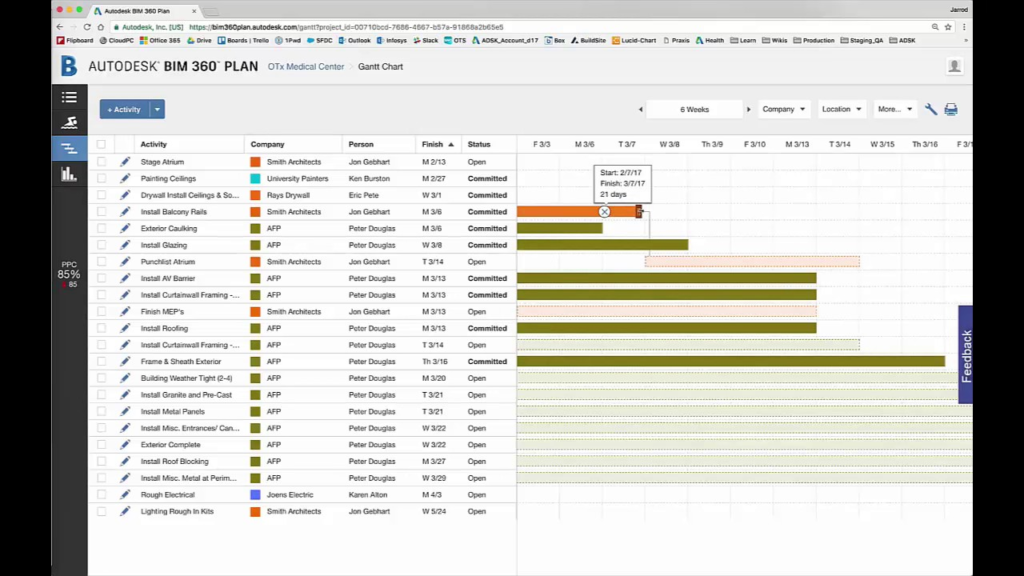The width and height of the screenshot is (1024, 576).
Task: Bookmark page with star icon
Action: coord(948,27)
